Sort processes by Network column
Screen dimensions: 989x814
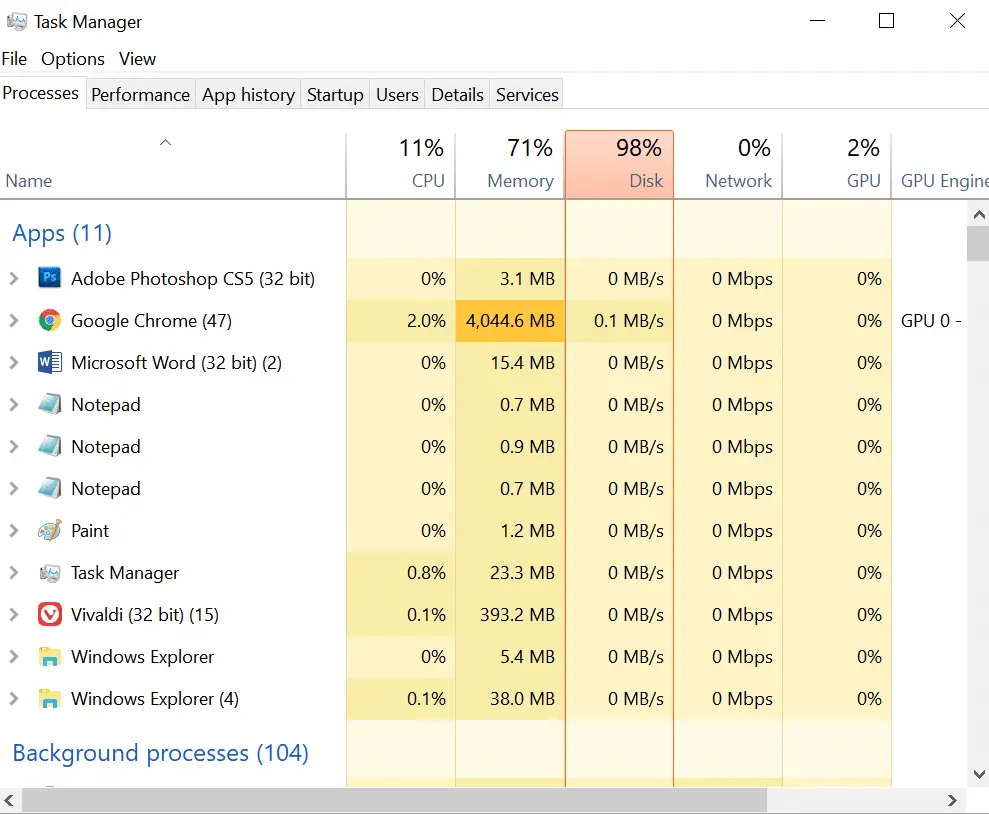coord(728,165)
